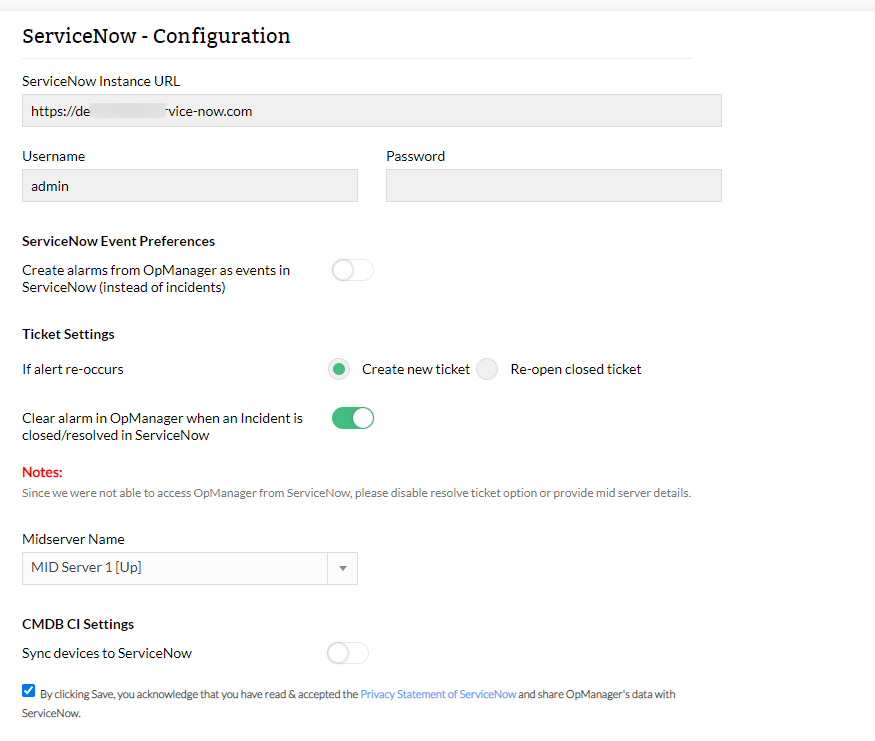
Task: Click the ServiceNow Instance URL field
Action: (371, 111)
